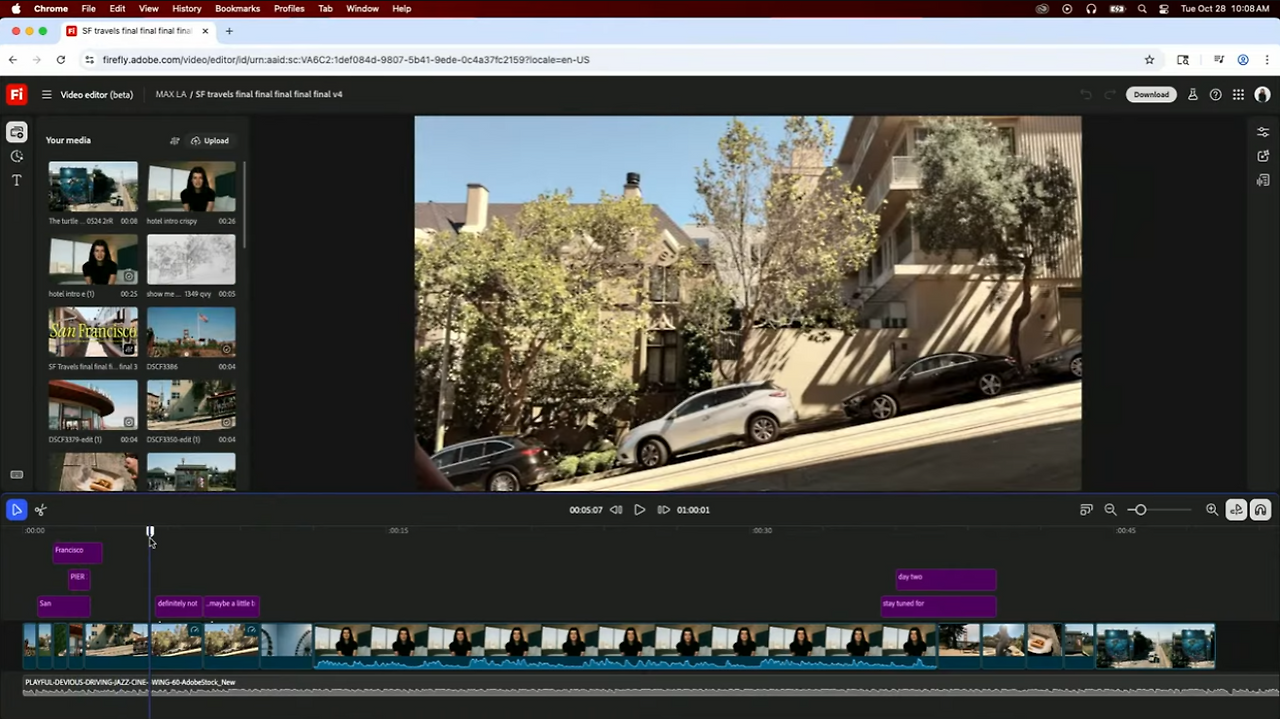Select the 'stay tuned for' text clip
Image resolution: width=1280 pixels, height=719 pixels.
(938, 605)
